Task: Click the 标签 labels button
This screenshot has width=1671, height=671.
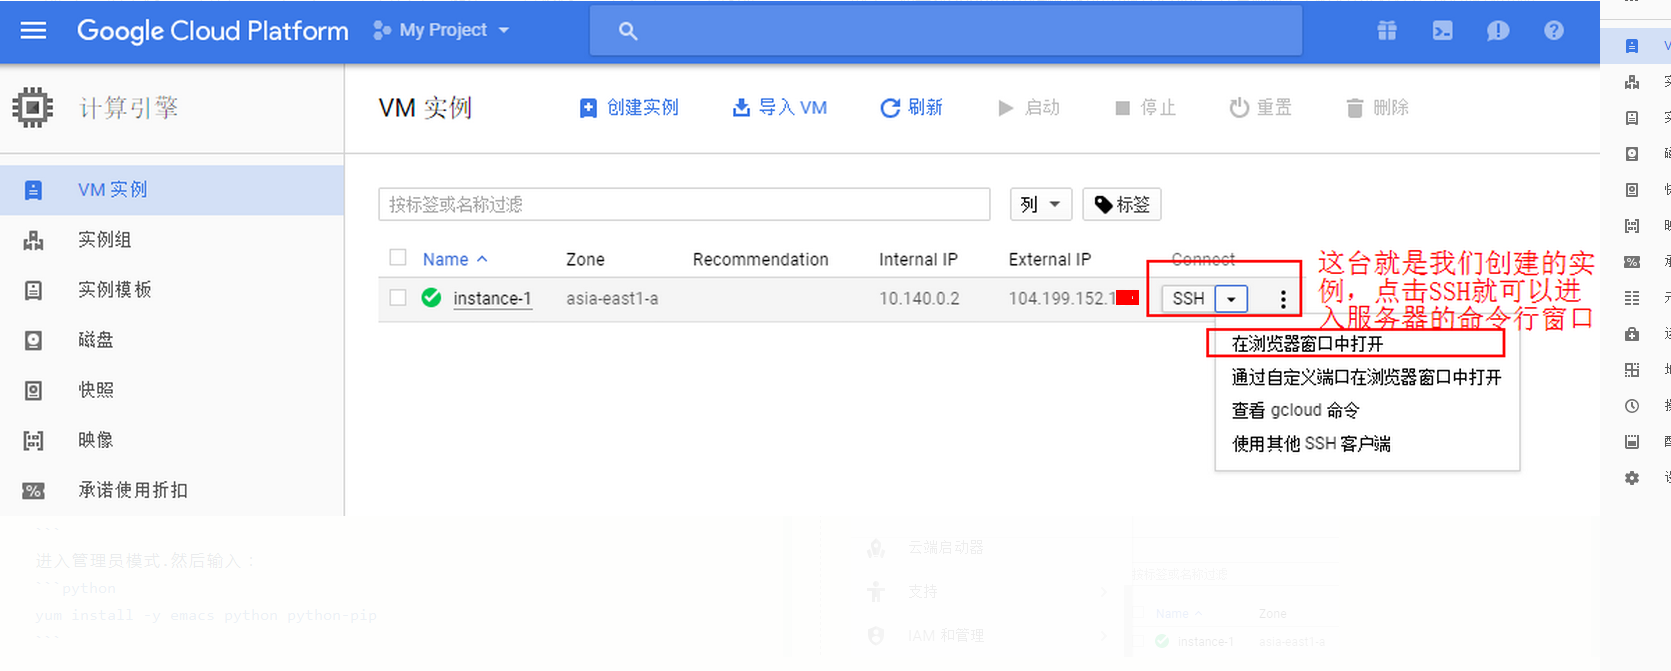Action: [1122, 204]
